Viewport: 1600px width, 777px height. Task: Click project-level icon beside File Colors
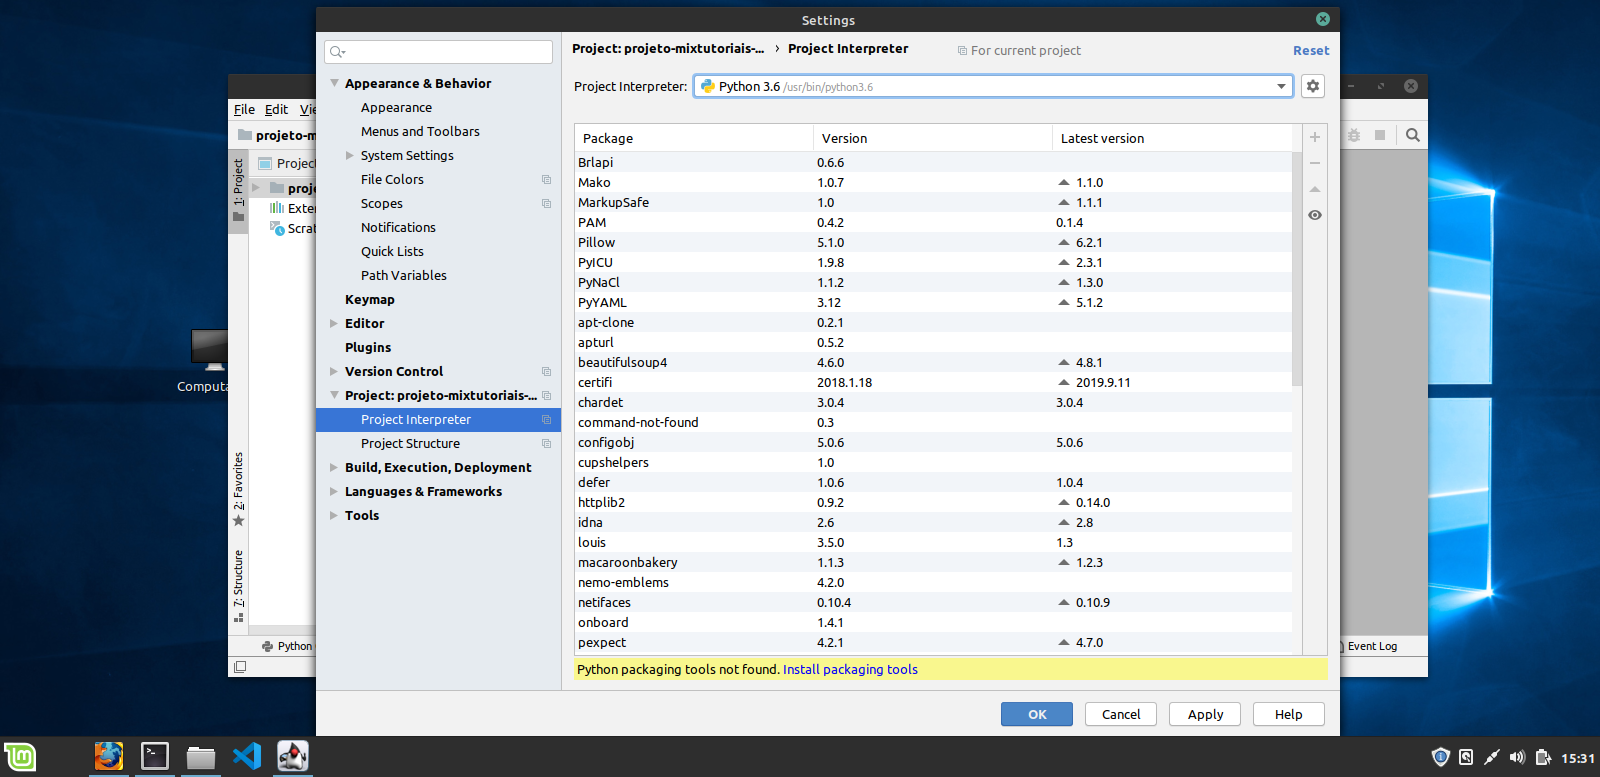[x=546, y=180]
